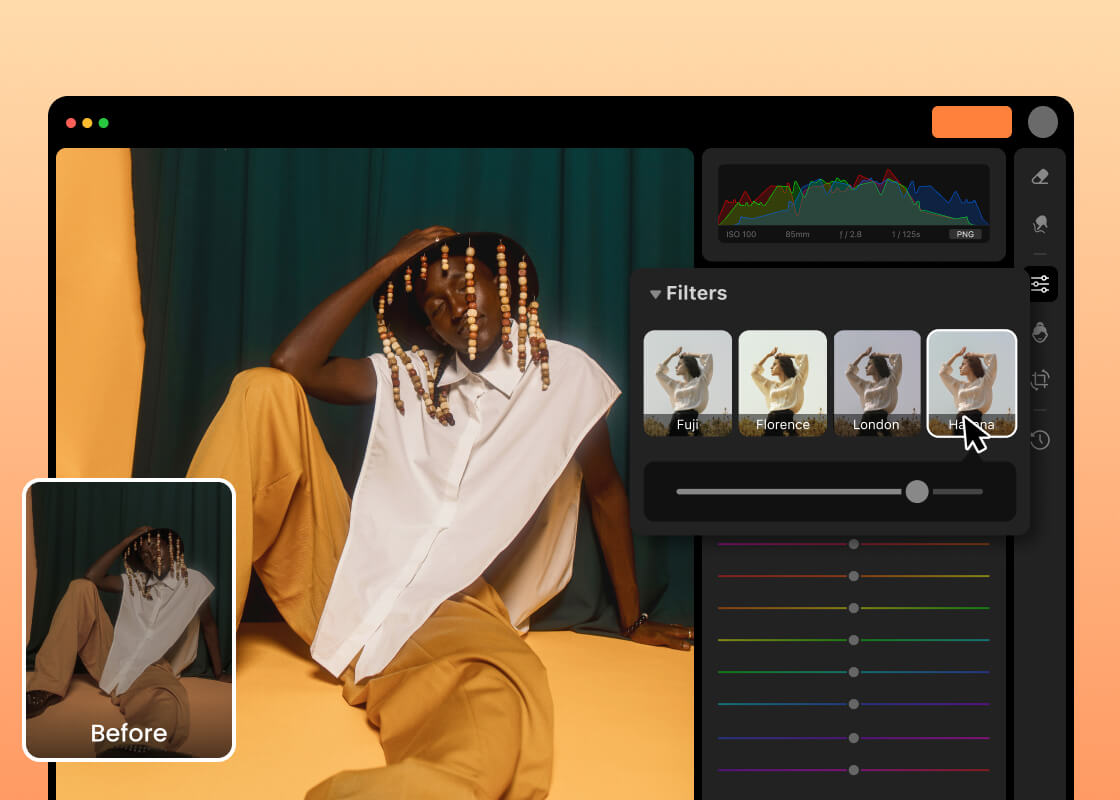Click the bottom-most color slider knob

tap(854, 770)
